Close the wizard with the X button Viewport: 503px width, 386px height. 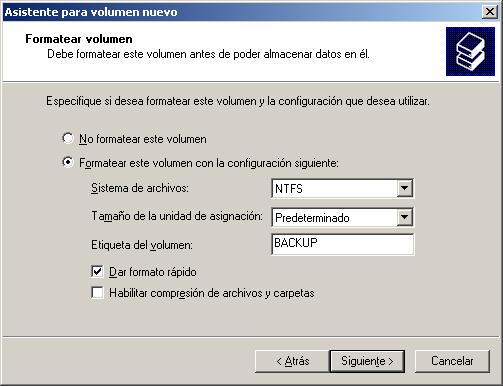point(490,12)
